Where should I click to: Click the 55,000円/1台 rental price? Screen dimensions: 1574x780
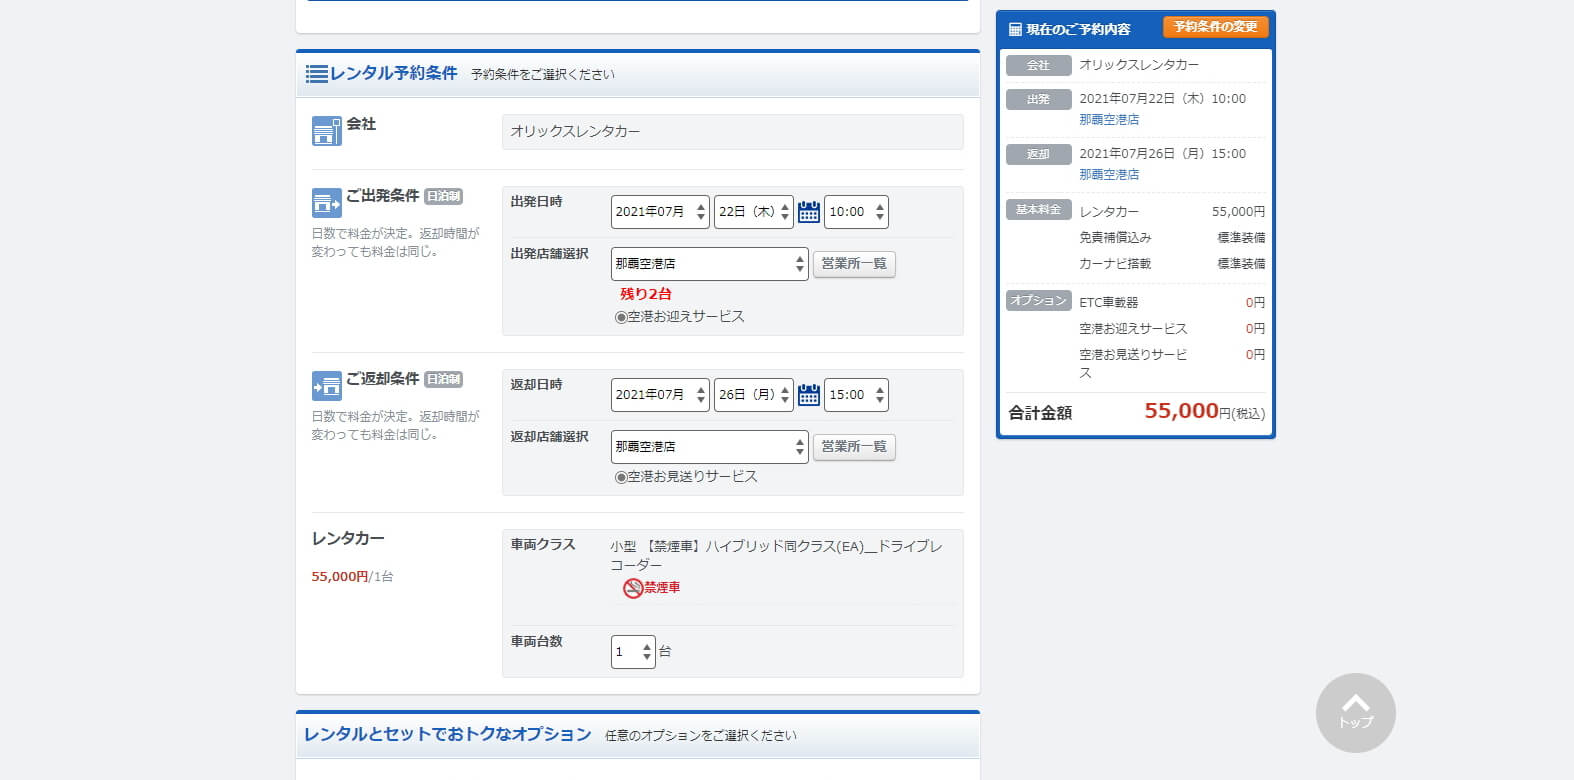coord(352,577)
